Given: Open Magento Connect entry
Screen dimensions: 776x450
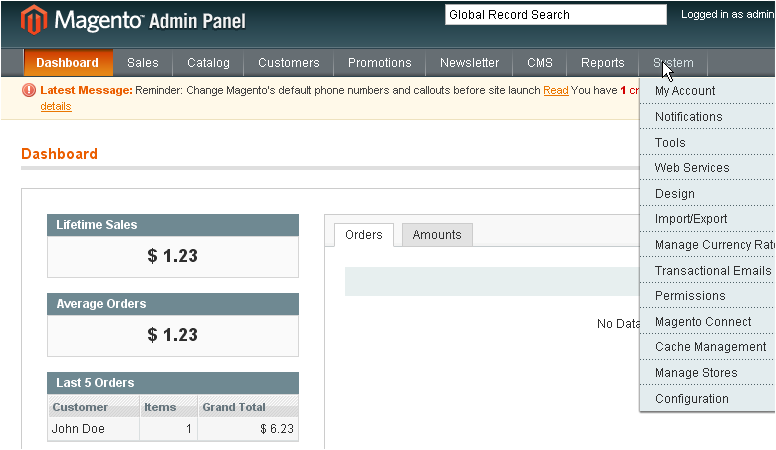Looking at the screenshot, I should (x=707, y=322).
